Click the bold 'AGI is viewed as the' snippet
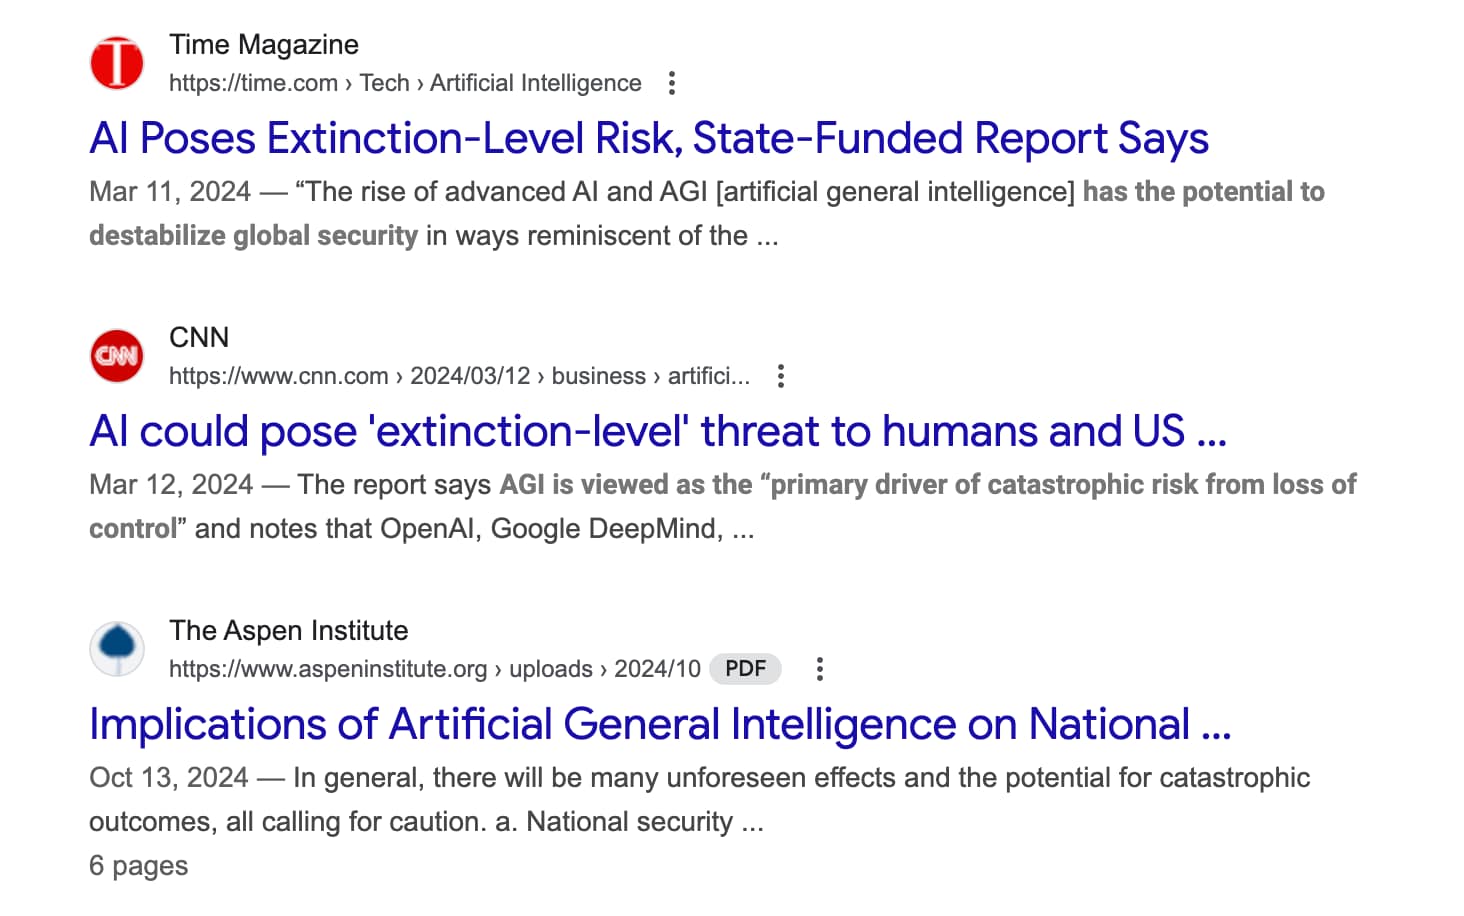Viewport: 1464px width, 916px height. coord(626,485)
